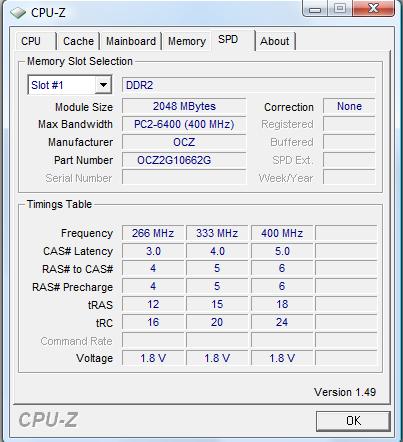
Task: Click tRAS value 15
Action: tap(217, 304)
